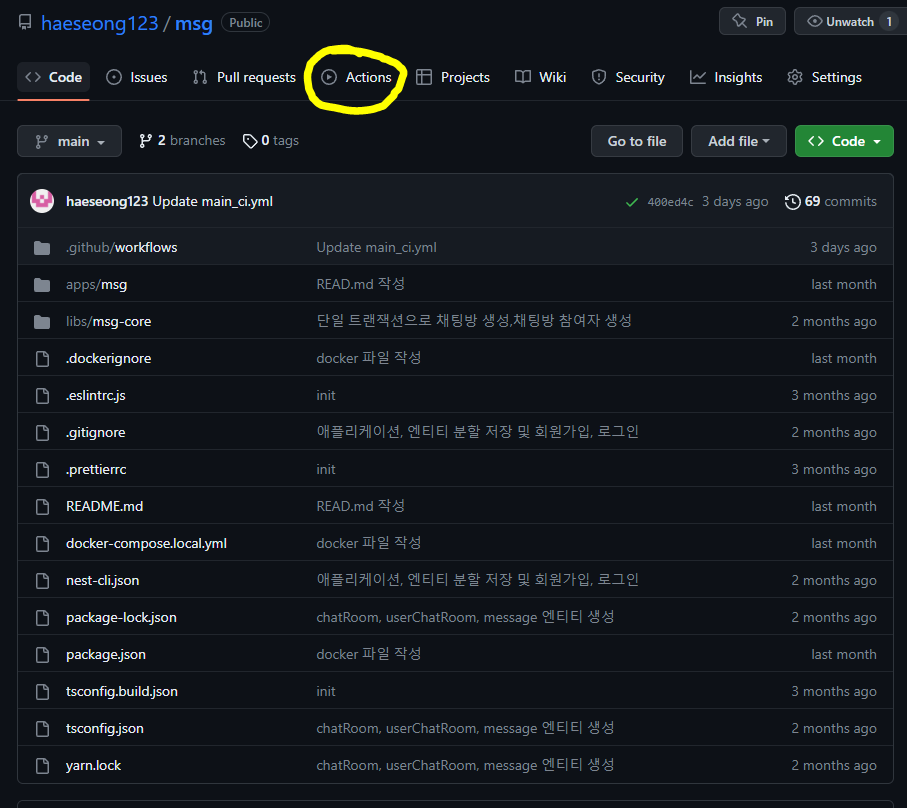Pin this repository
Image resolution: width=907 pixels, height=808 pixels.
(752, 22)
